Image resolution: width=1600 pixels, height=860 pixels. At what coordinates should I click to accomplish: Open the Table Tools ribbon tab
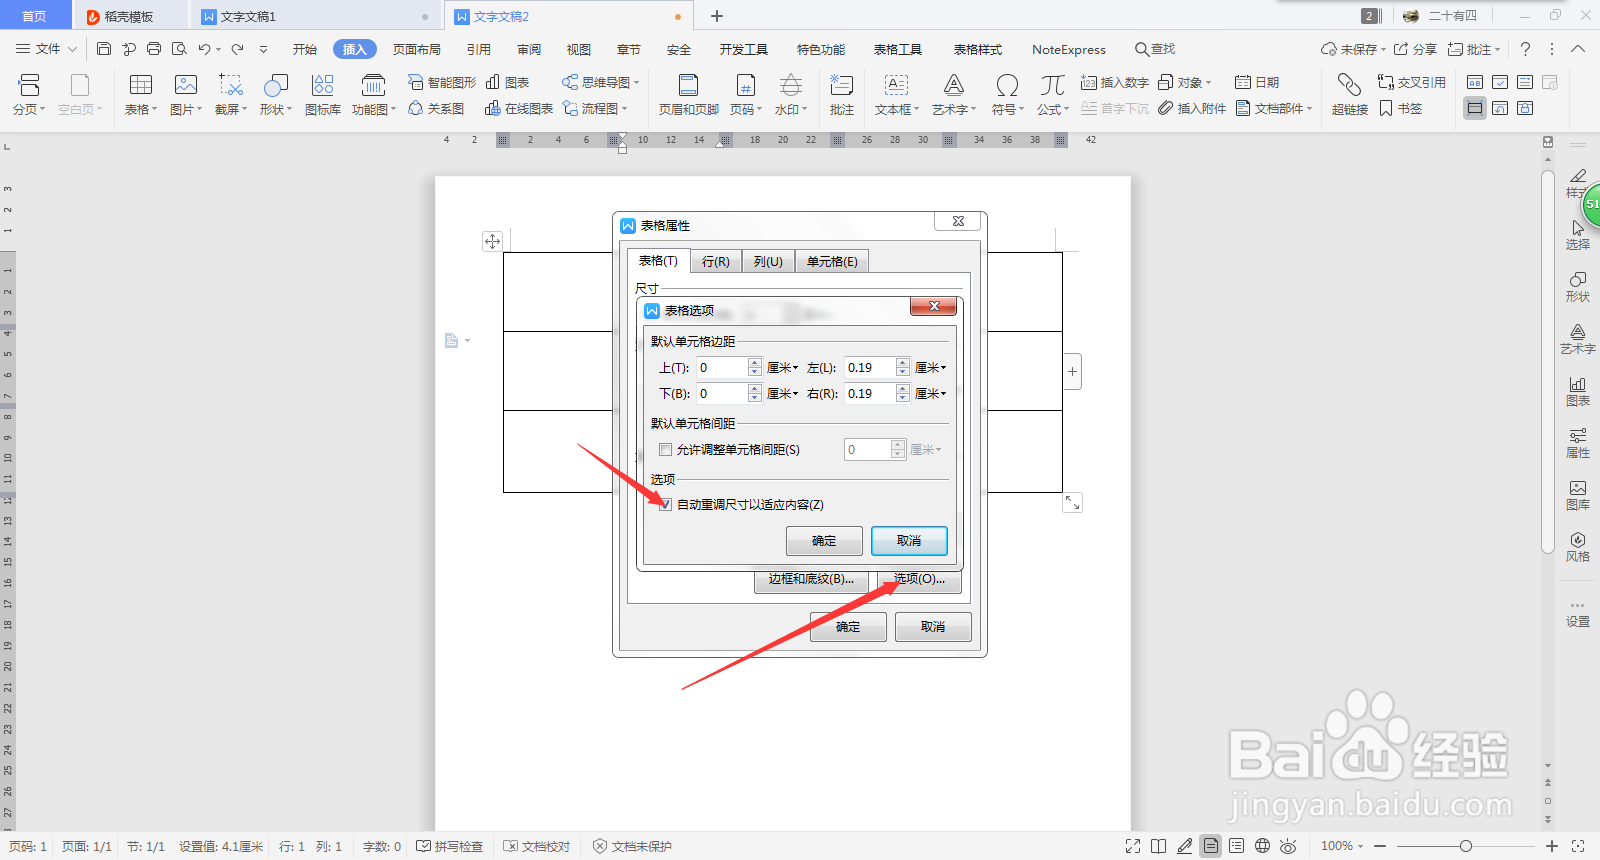click(898, 49)
